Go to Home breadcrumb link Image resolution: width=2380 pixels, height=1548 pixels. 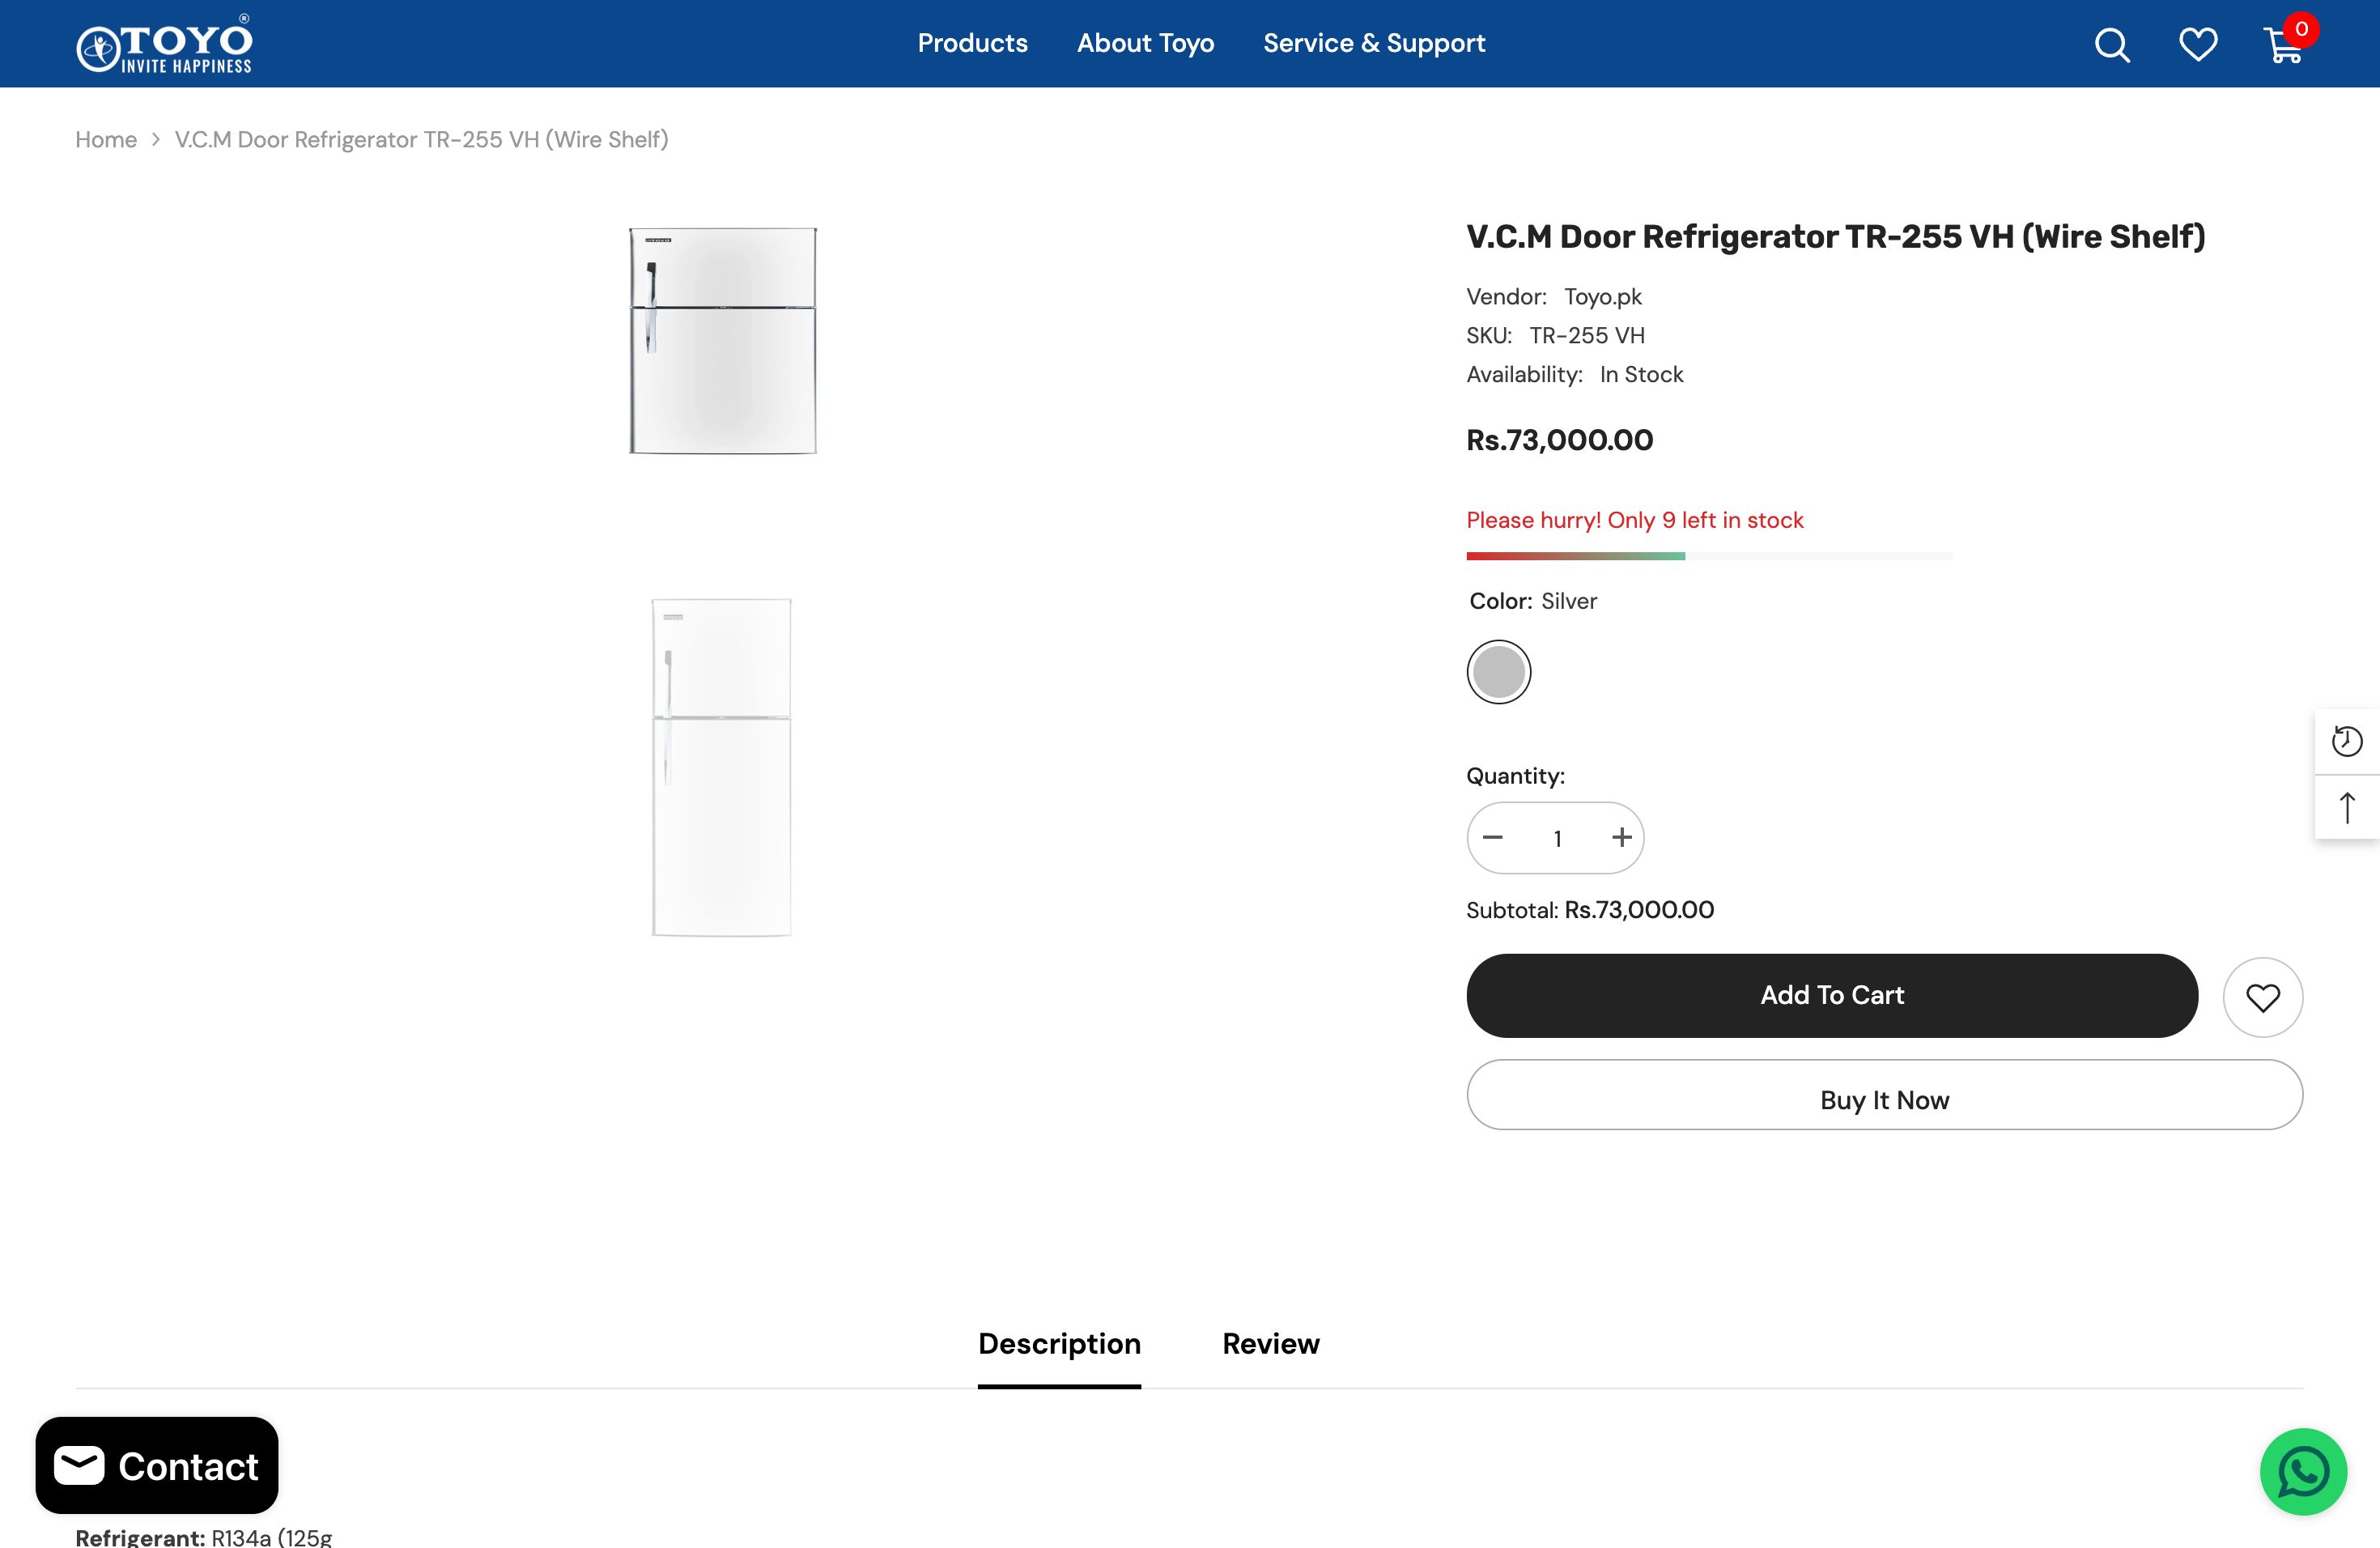coord(106,140)
